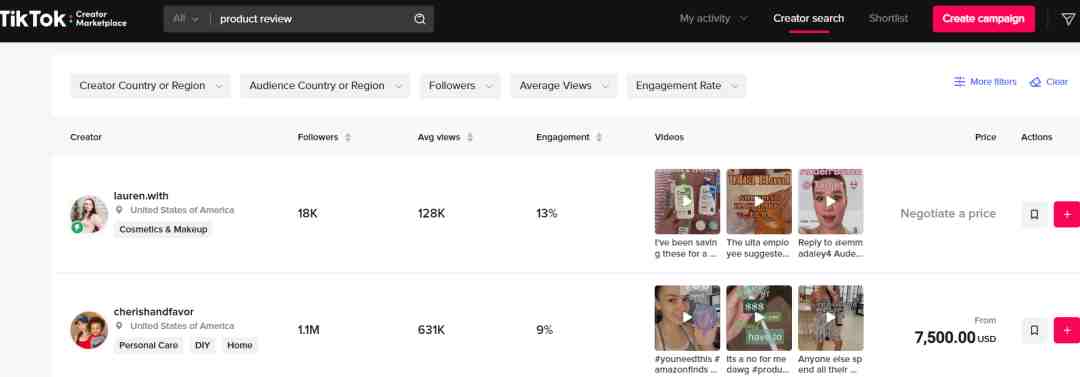Click the Create campaign button
The image size is (1080, 377).
coord(984,19)
